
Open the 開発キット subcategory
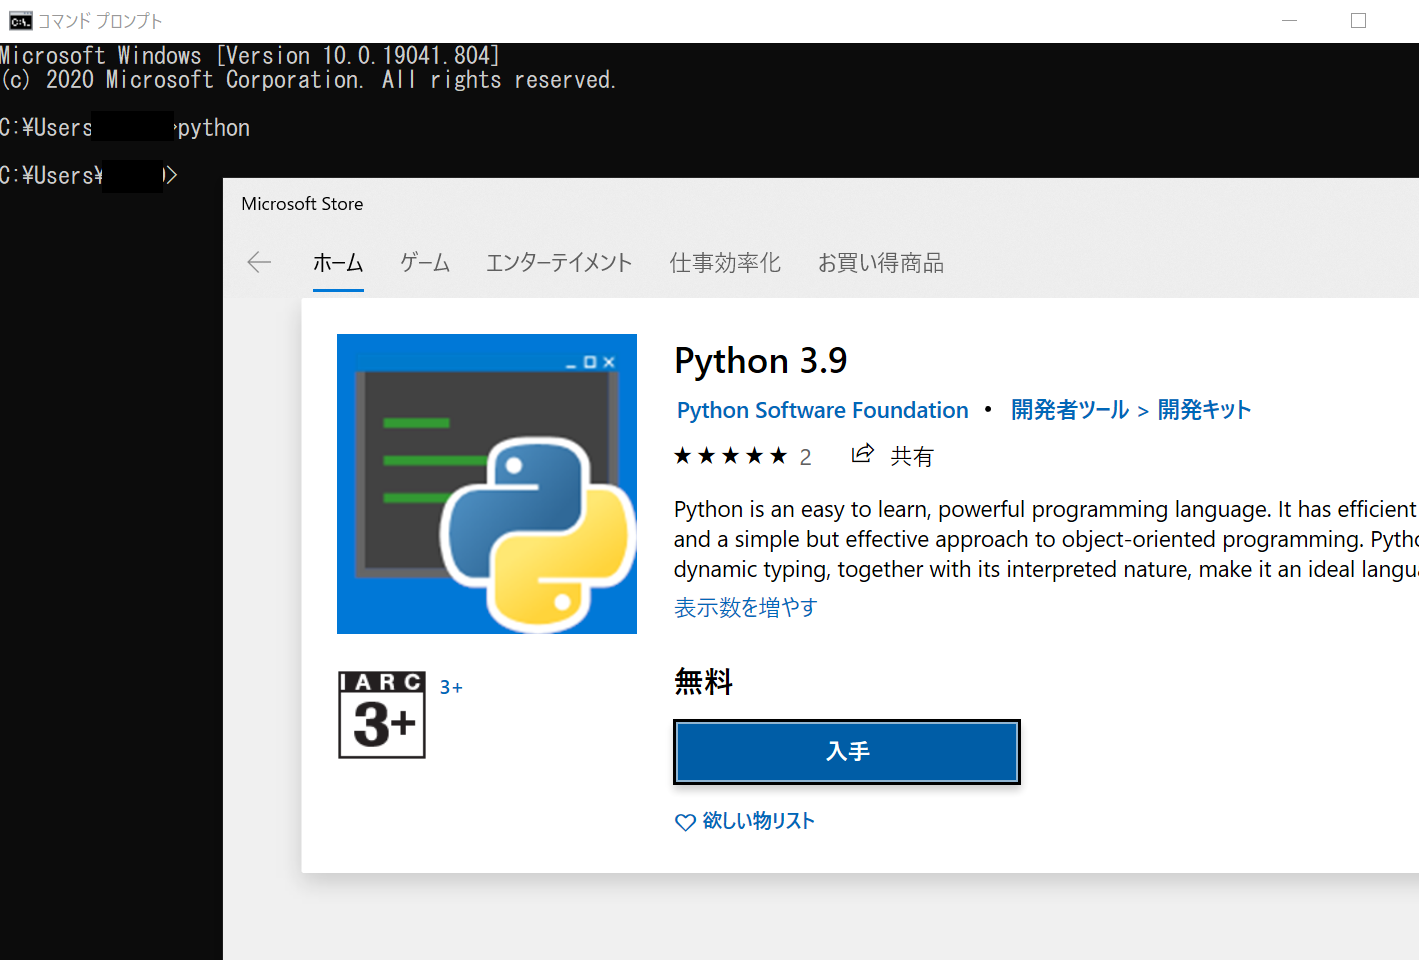click(1203, 409)
